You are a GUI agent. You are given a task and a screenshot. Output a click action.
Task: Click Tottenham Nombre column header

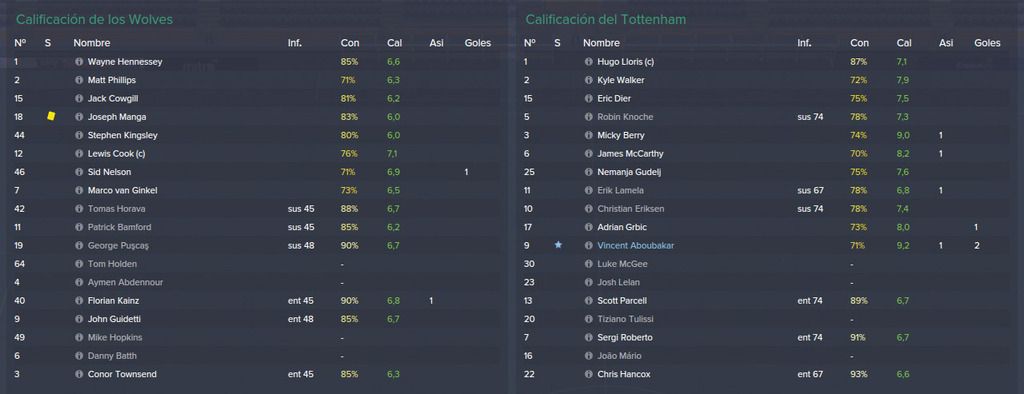601,43
